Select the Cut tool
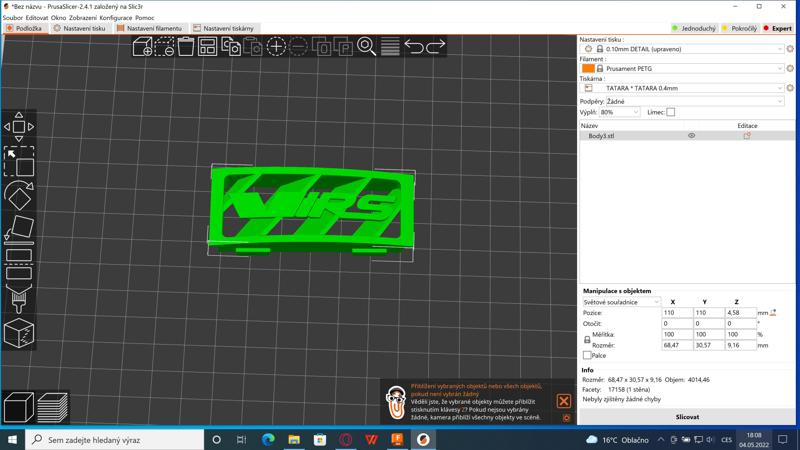The height and width of the screenshot is (450, 800). tap(19, 264)
